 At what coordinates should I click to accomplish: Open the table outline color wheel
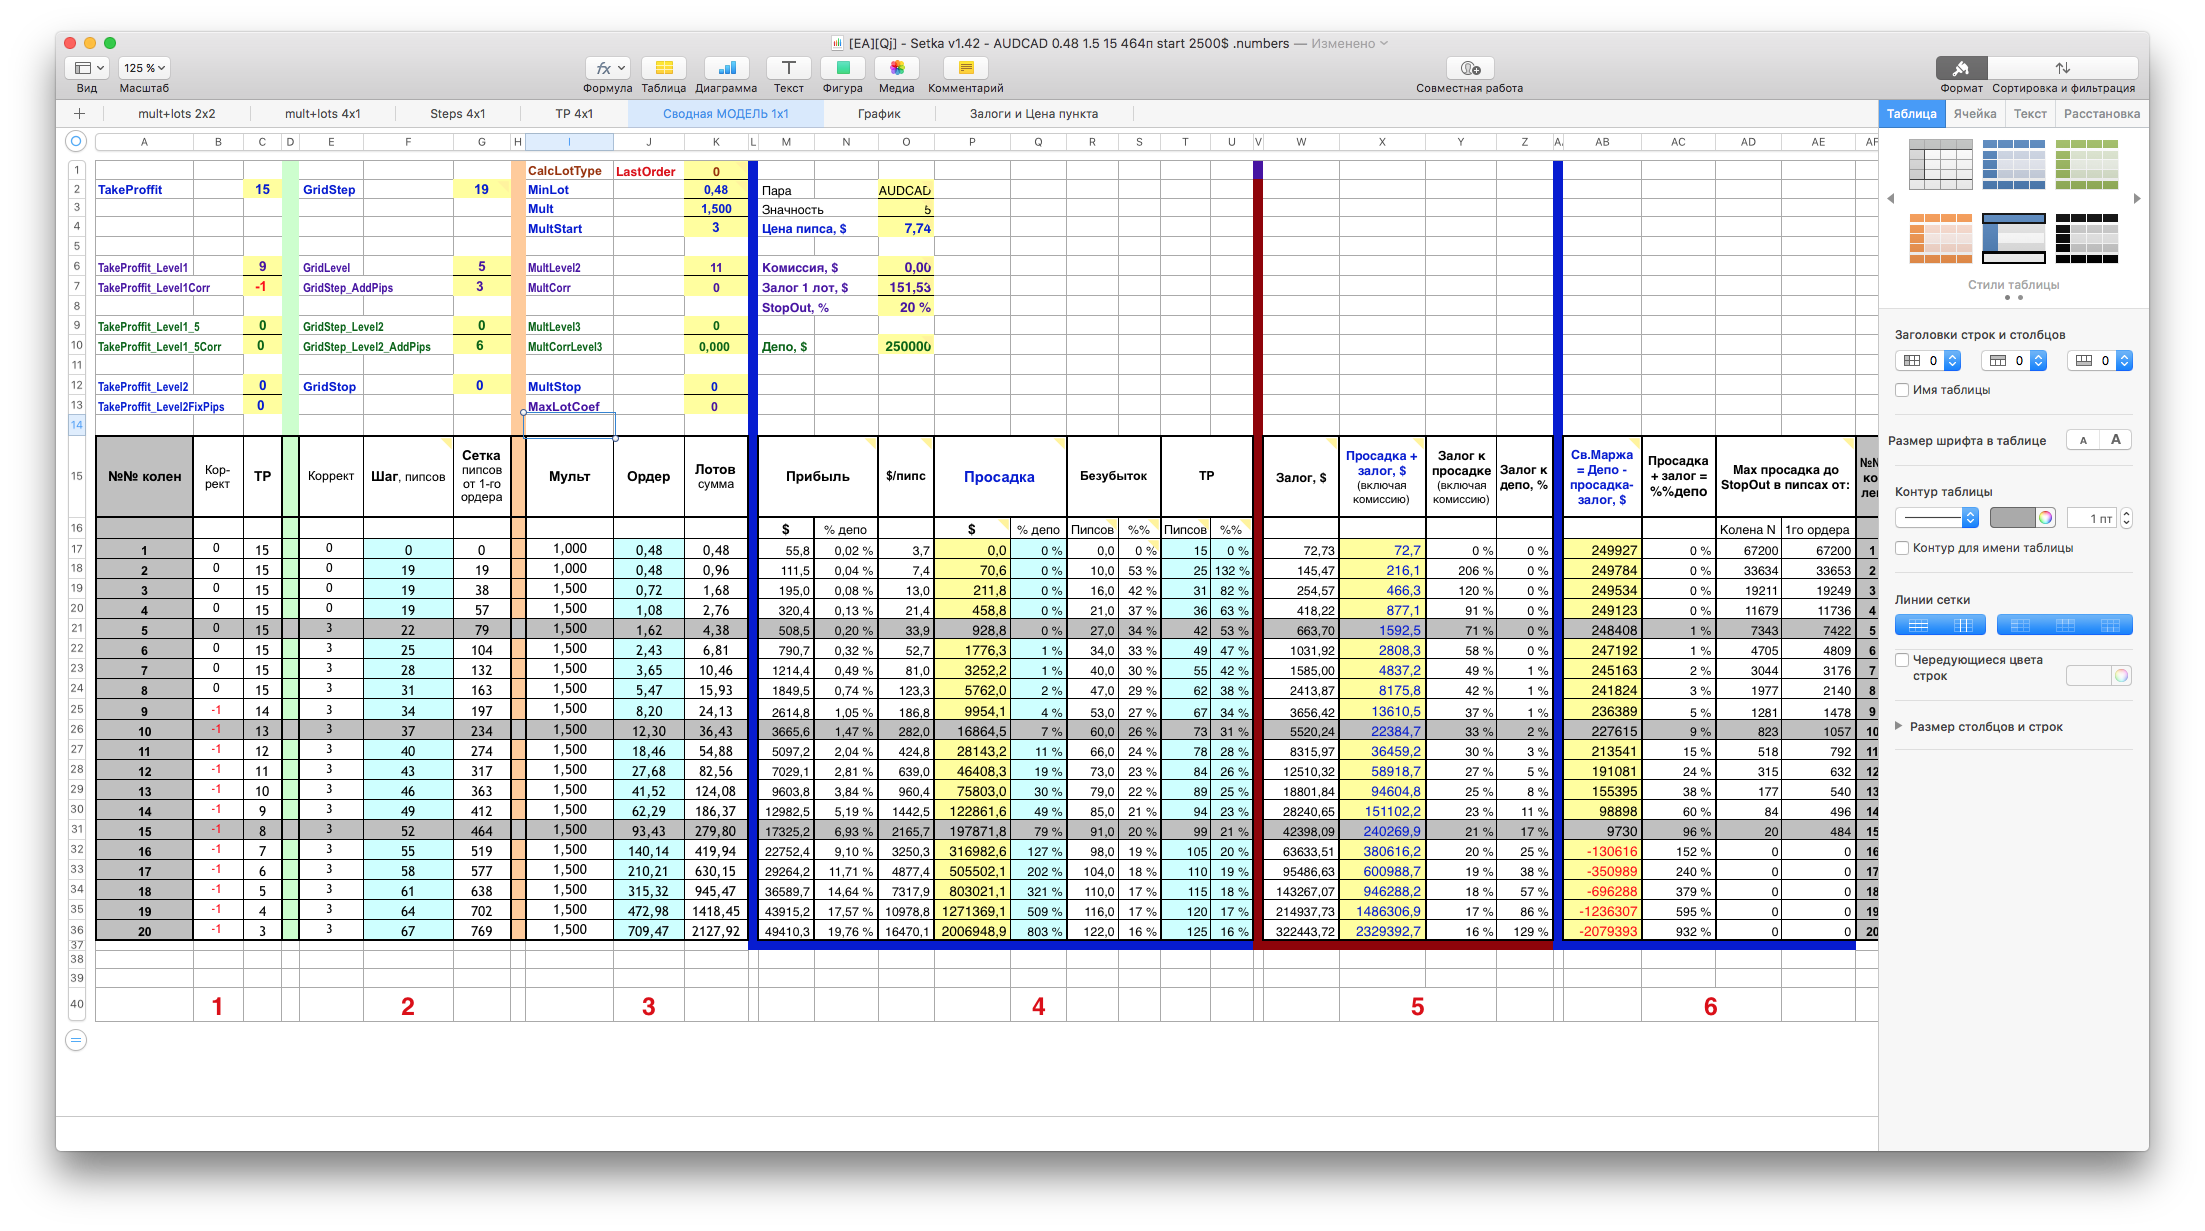[x=2046, y=518]
